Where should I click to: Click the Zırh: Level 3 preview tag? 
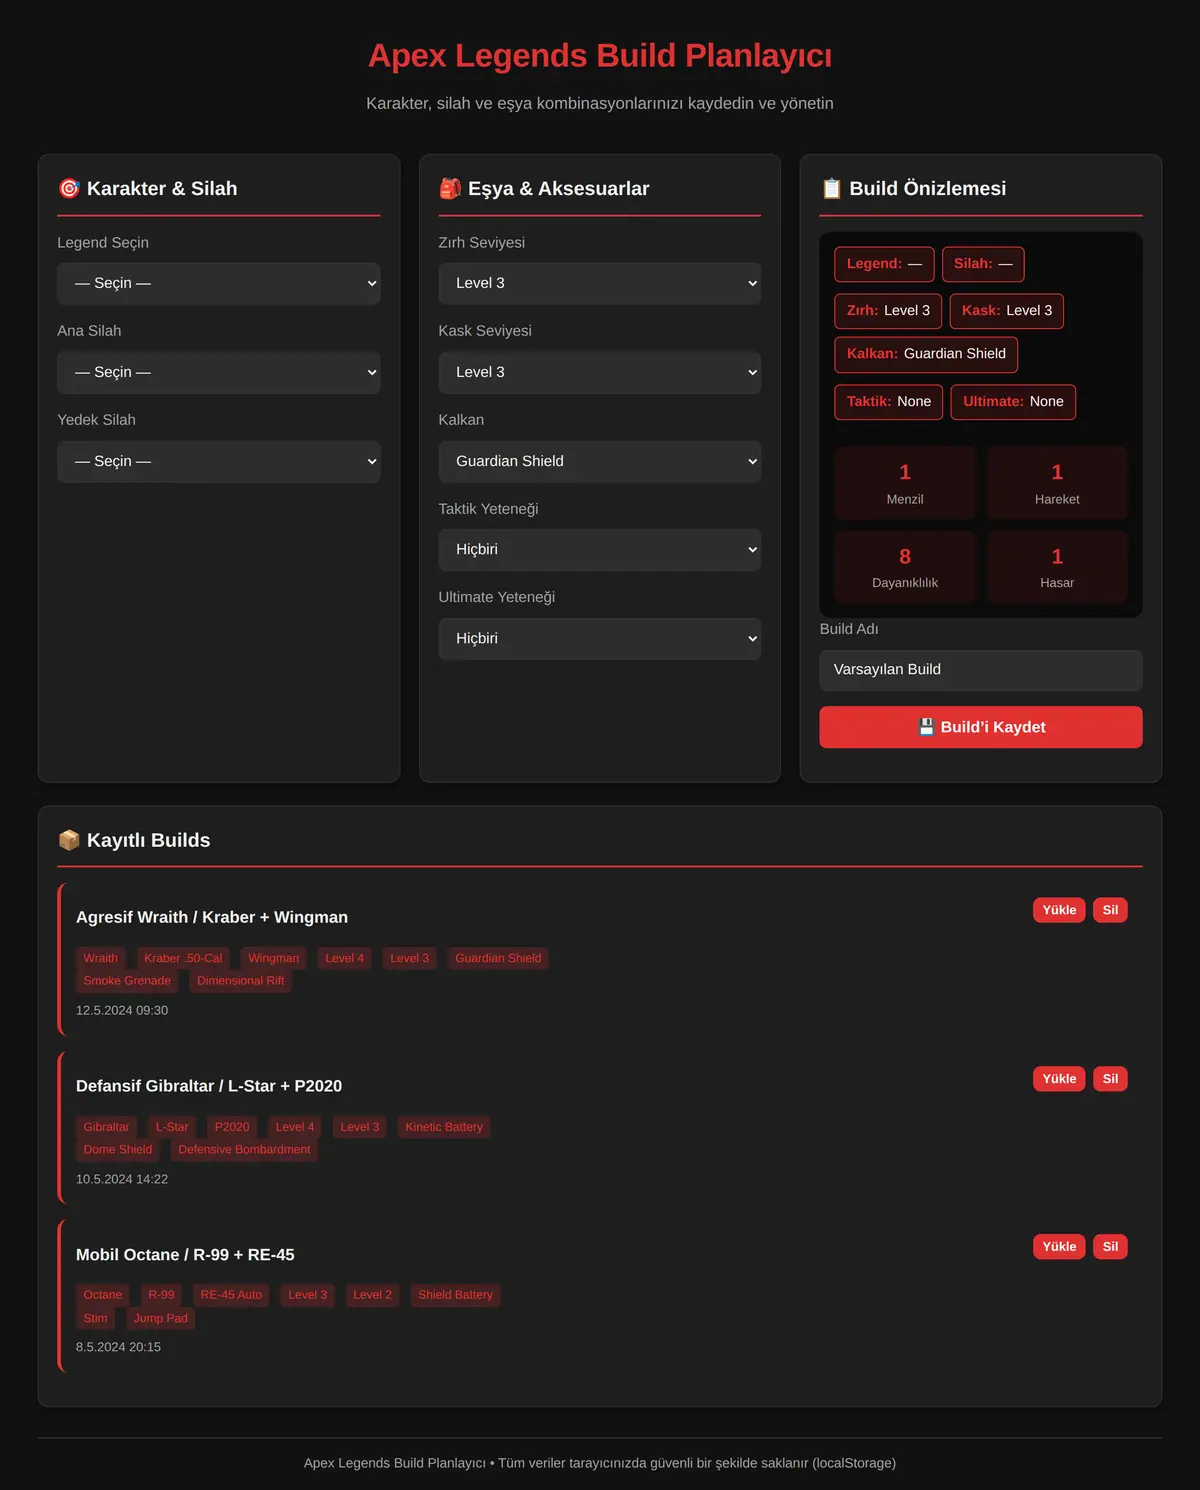pyautogui.click(x=888, y=311)
